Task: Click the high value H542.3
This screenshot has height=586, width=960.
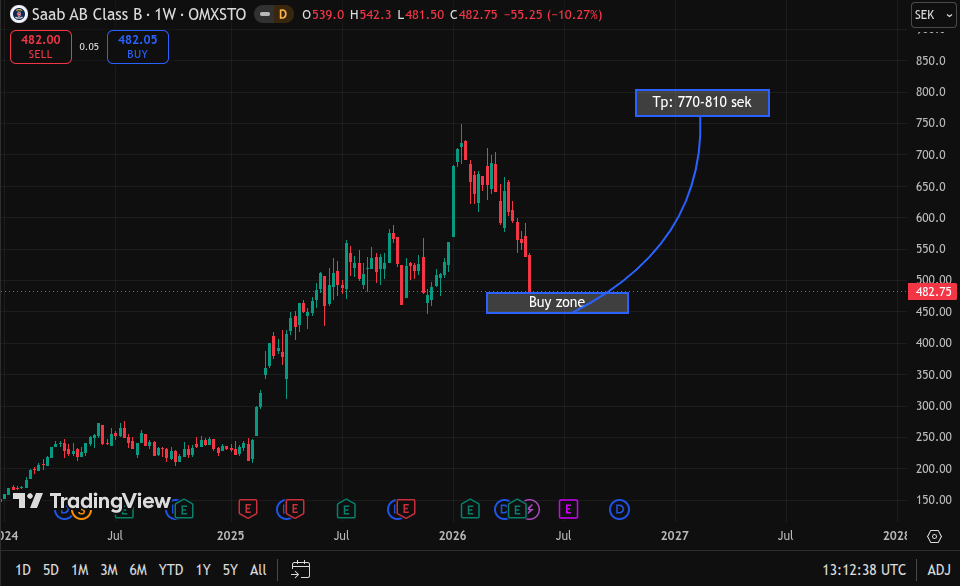Action: pos(370,14)
